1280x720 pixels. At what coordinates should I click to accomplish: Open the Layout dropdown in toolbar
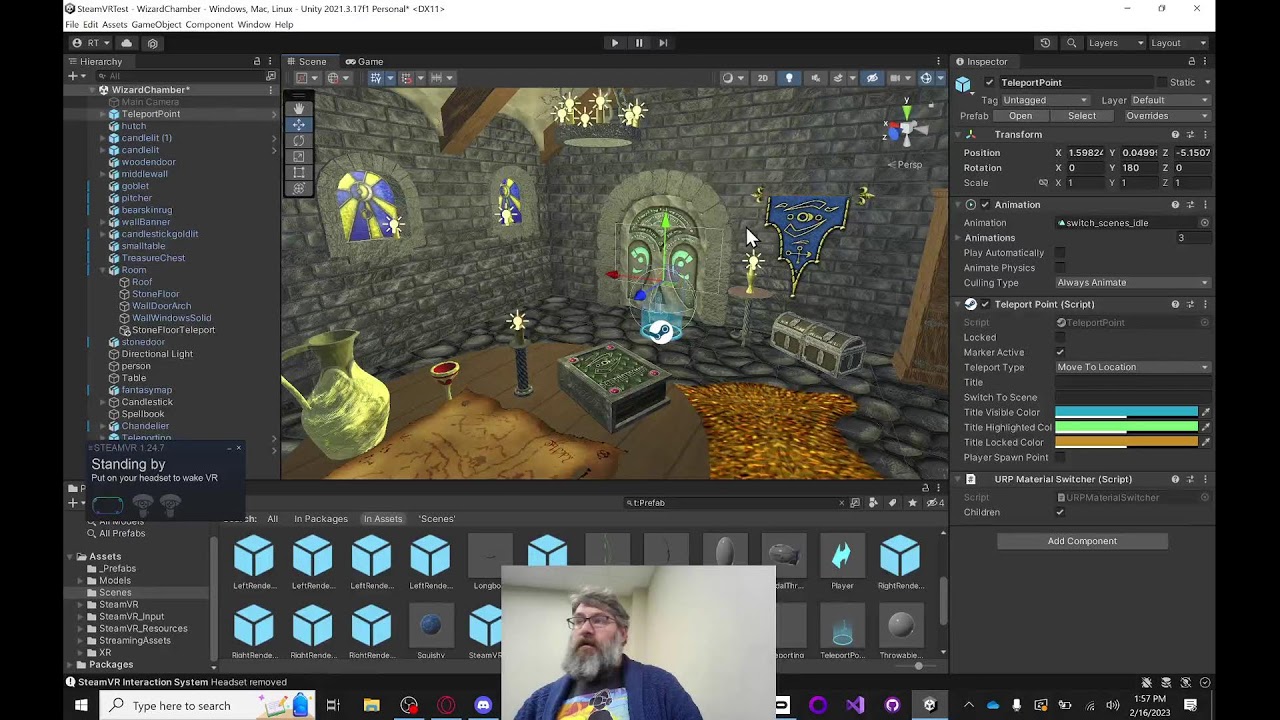[x=1178, y=43]
